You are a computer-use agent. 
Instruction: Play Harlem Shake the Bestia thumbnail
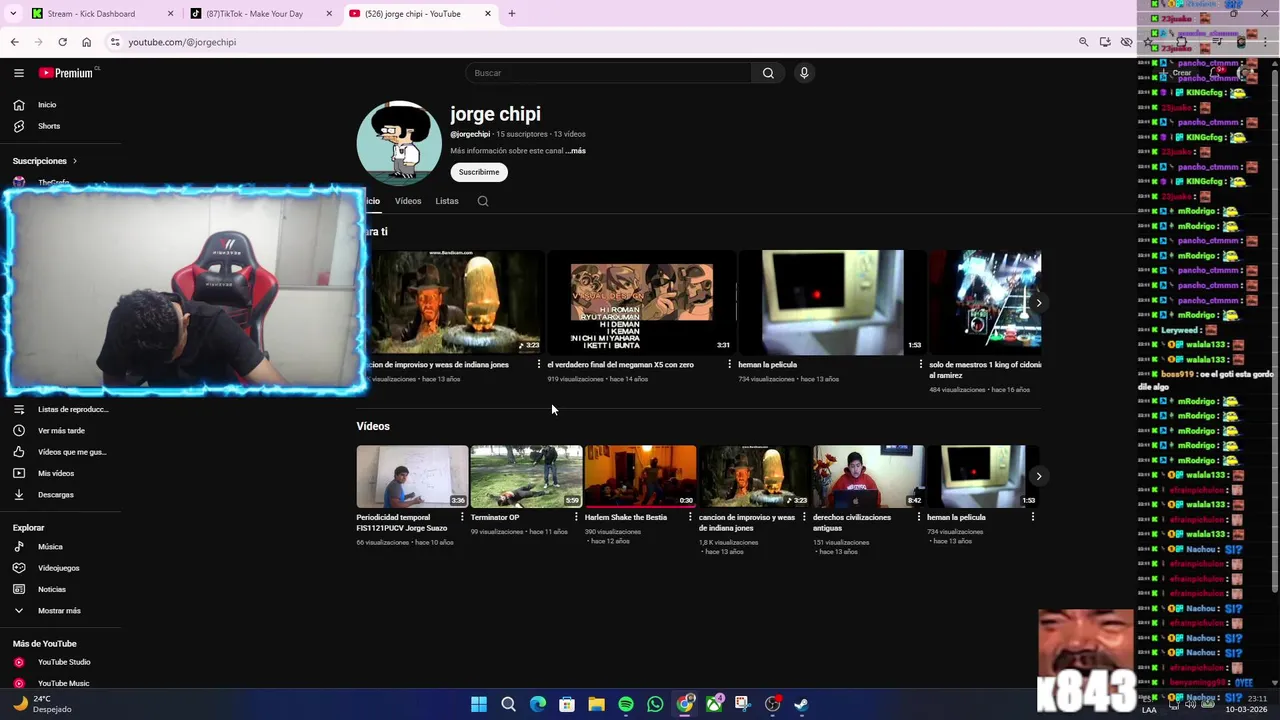tap(640, 476)
